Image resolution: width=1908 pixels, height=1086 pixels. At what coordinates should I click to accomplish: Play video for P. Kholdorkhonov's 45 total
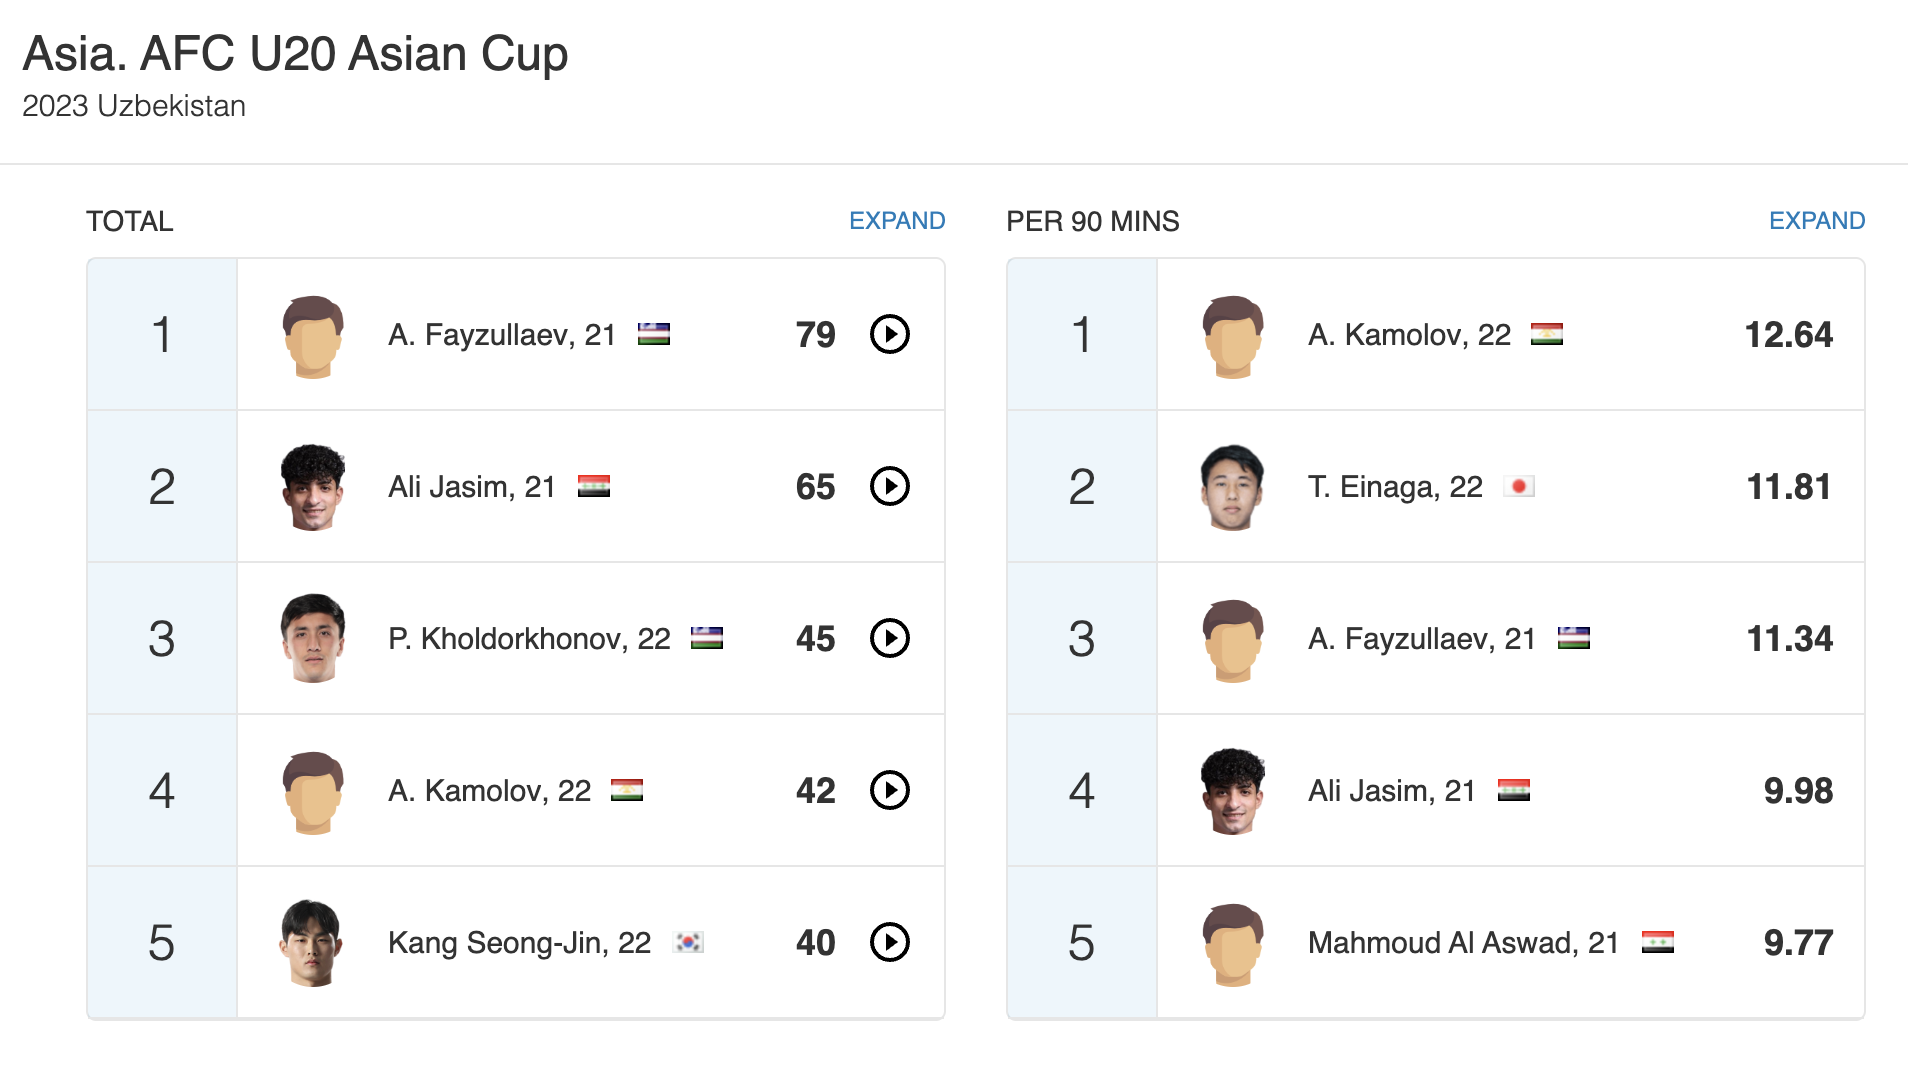tap(889, 638)
